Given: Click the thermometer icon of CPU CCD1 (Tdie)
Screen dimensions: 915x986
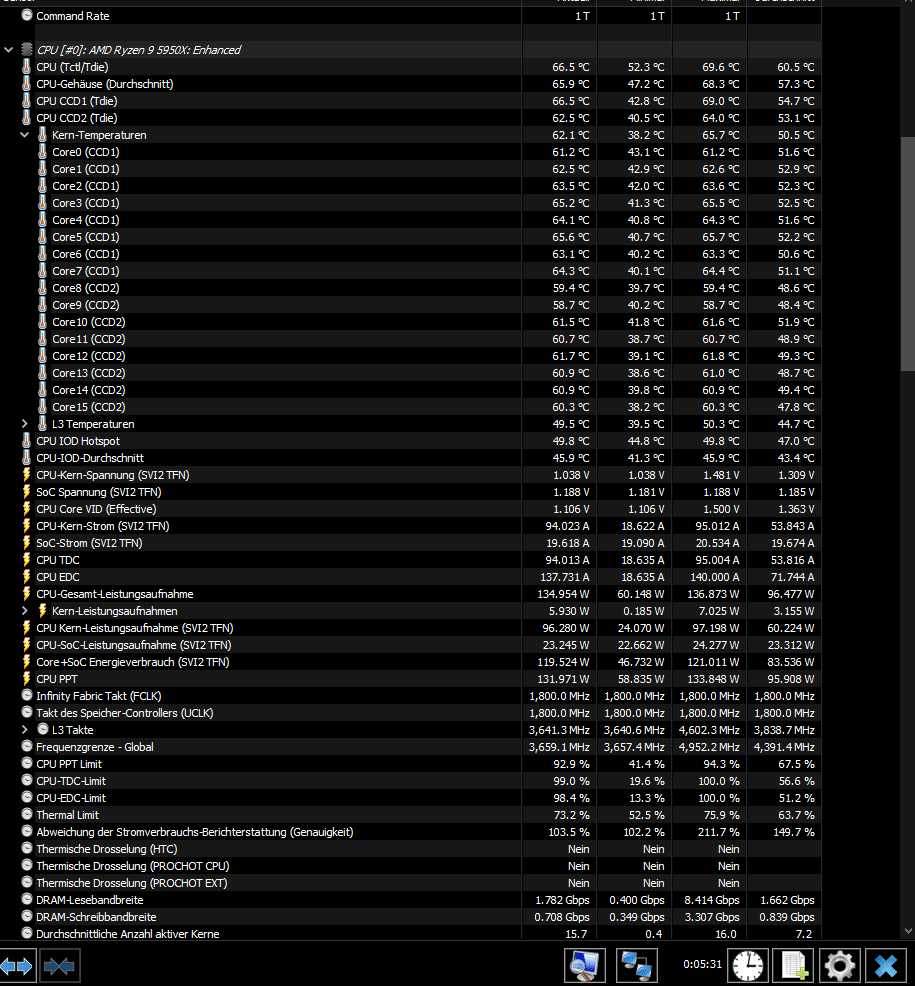Looking at the screenshot, I should [x=26, y=101].
